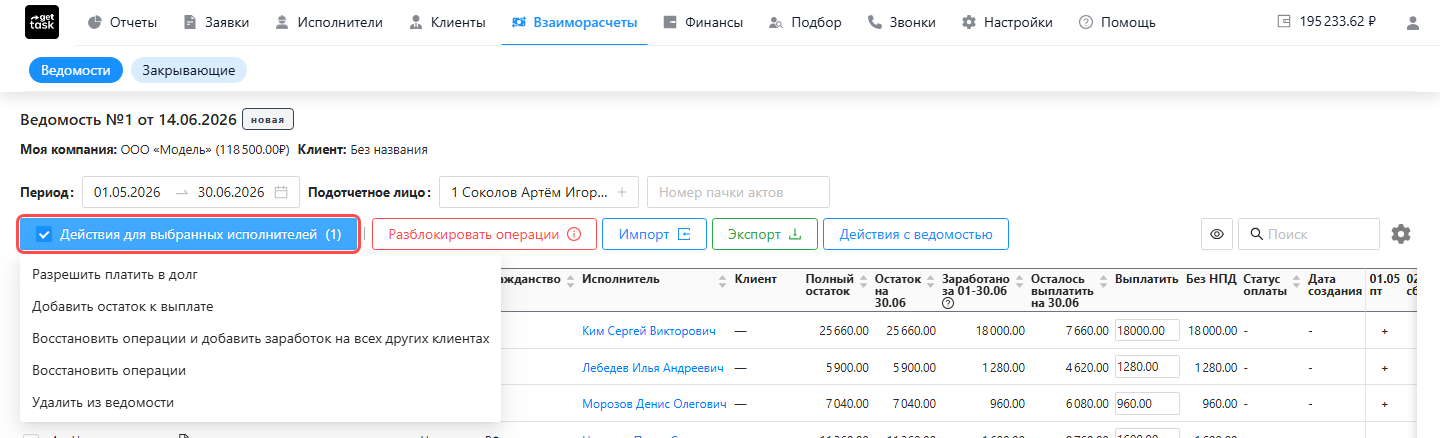1440x438 pixels.
Task: Click the Ведомость №1 от 14.06.2026 title
Action: [x=128, y=120]
